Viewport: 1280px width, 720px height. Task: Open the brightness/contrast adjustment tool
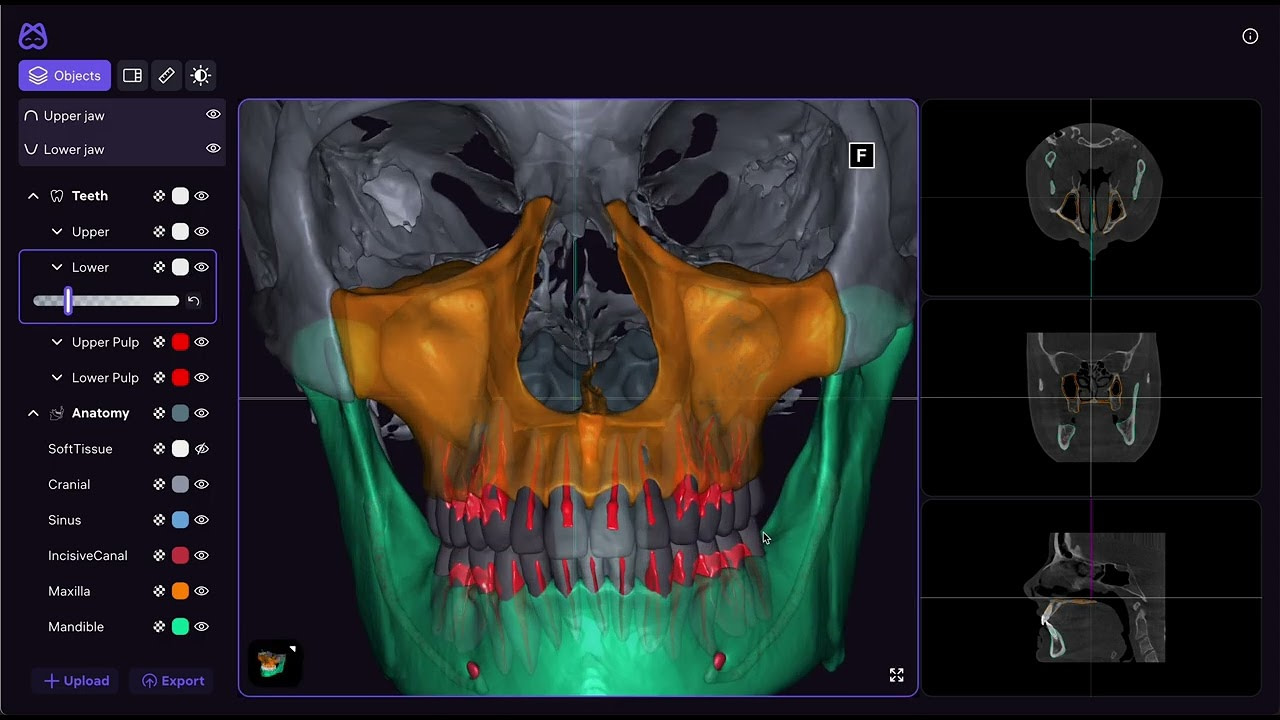[x=200, y=75]
